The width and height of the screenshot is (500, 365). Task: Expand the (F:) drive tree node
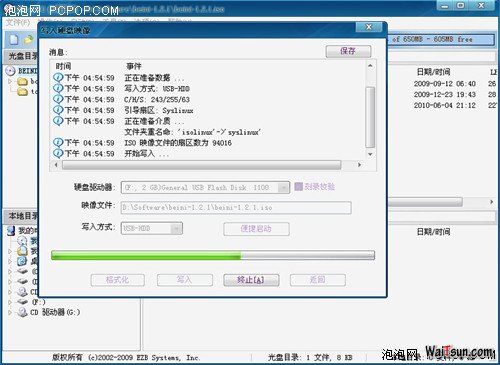[10, 302]
